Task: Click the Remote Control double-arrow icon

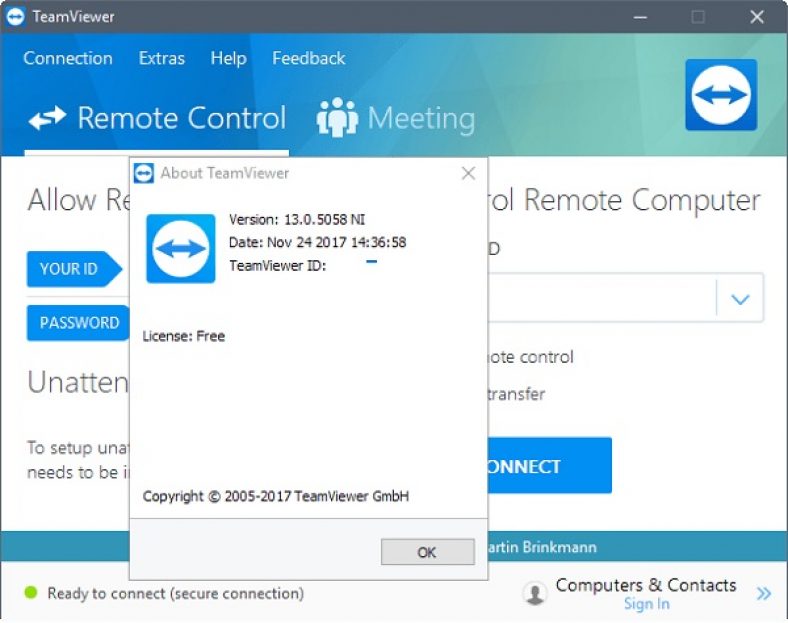Action: tap(47, 118)
